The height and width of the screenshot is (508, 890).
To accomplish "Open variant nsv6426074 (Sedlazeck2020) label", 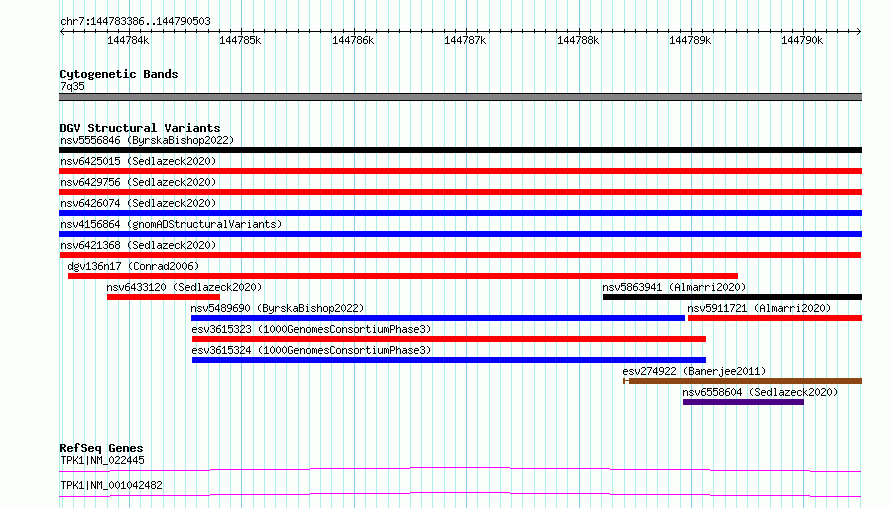I will [x=138, y=203].
